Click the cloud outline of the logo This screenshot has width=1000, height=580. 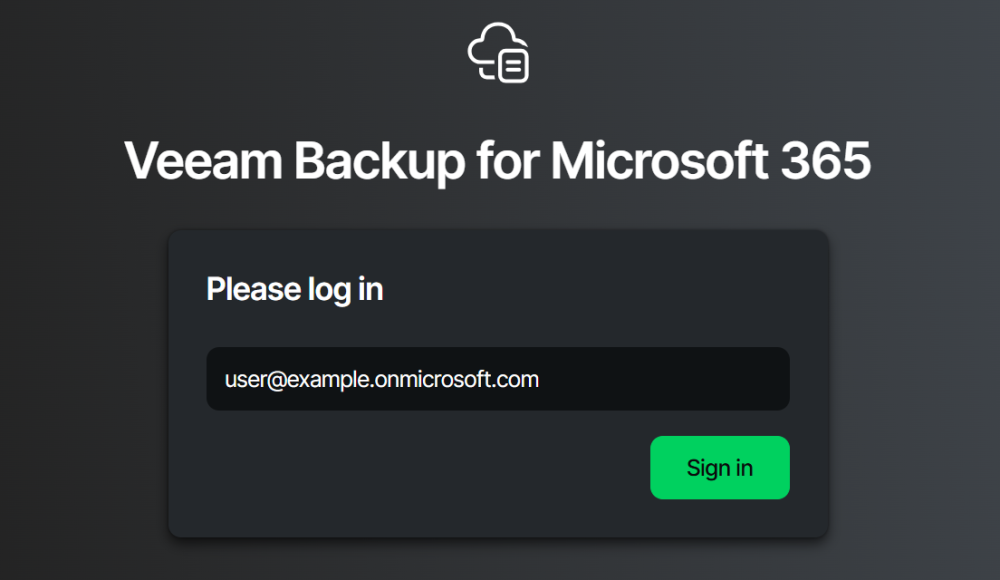(x=490, y=43)
